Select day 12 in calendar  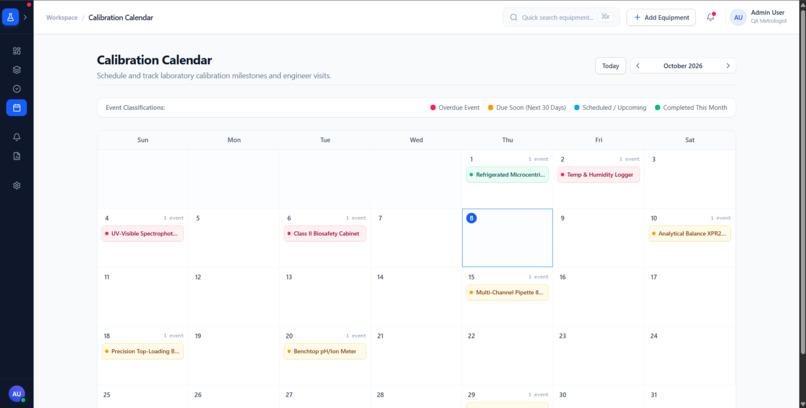pos(234,297)
